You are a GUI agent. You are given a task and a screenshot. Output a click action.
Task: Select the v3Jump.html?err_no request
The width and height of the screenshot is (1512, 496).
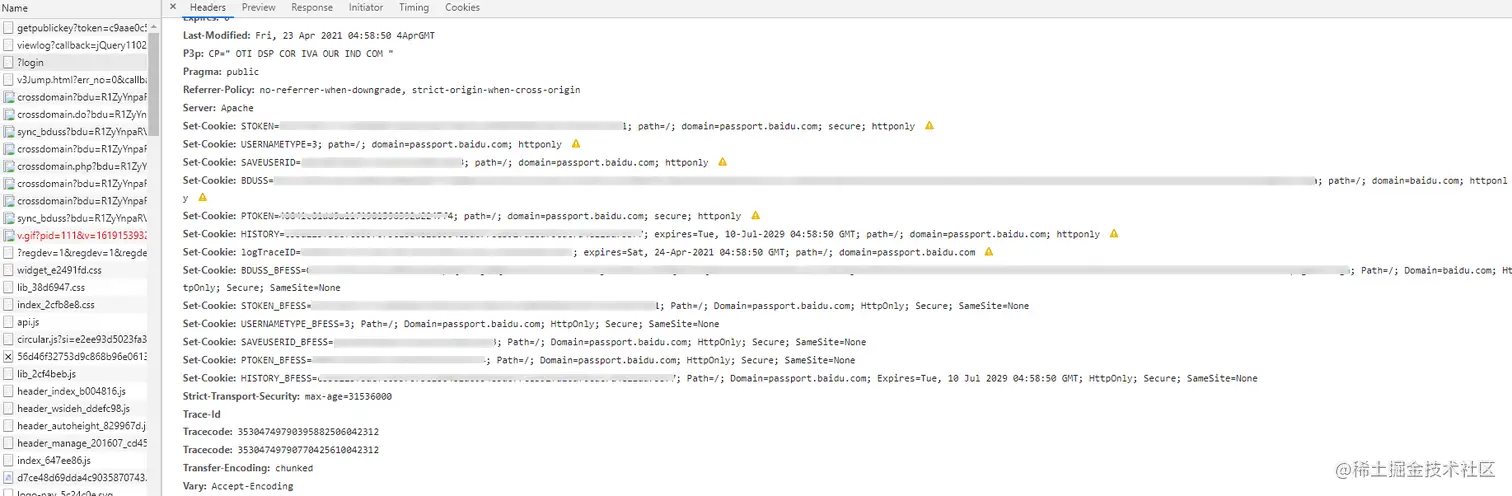click(x=74, y=79)
